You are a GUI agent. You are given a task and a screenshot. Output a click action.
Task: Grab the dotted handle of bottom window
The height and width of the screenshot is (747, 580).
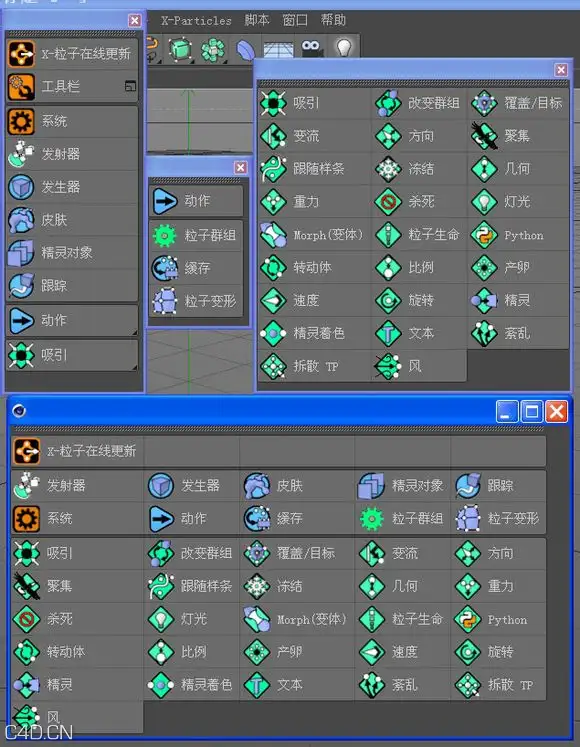click(x=278, y=429)
